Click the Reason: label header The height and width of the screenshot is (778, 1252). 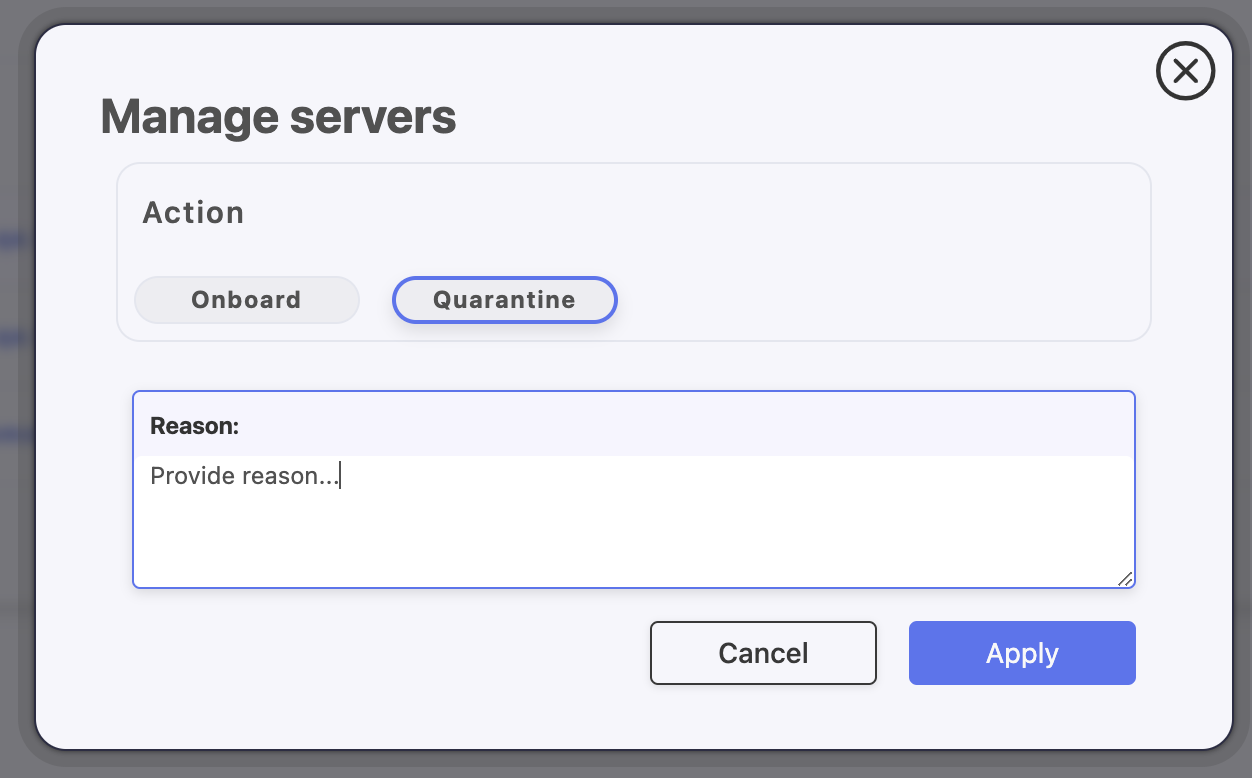coord(195,426)
